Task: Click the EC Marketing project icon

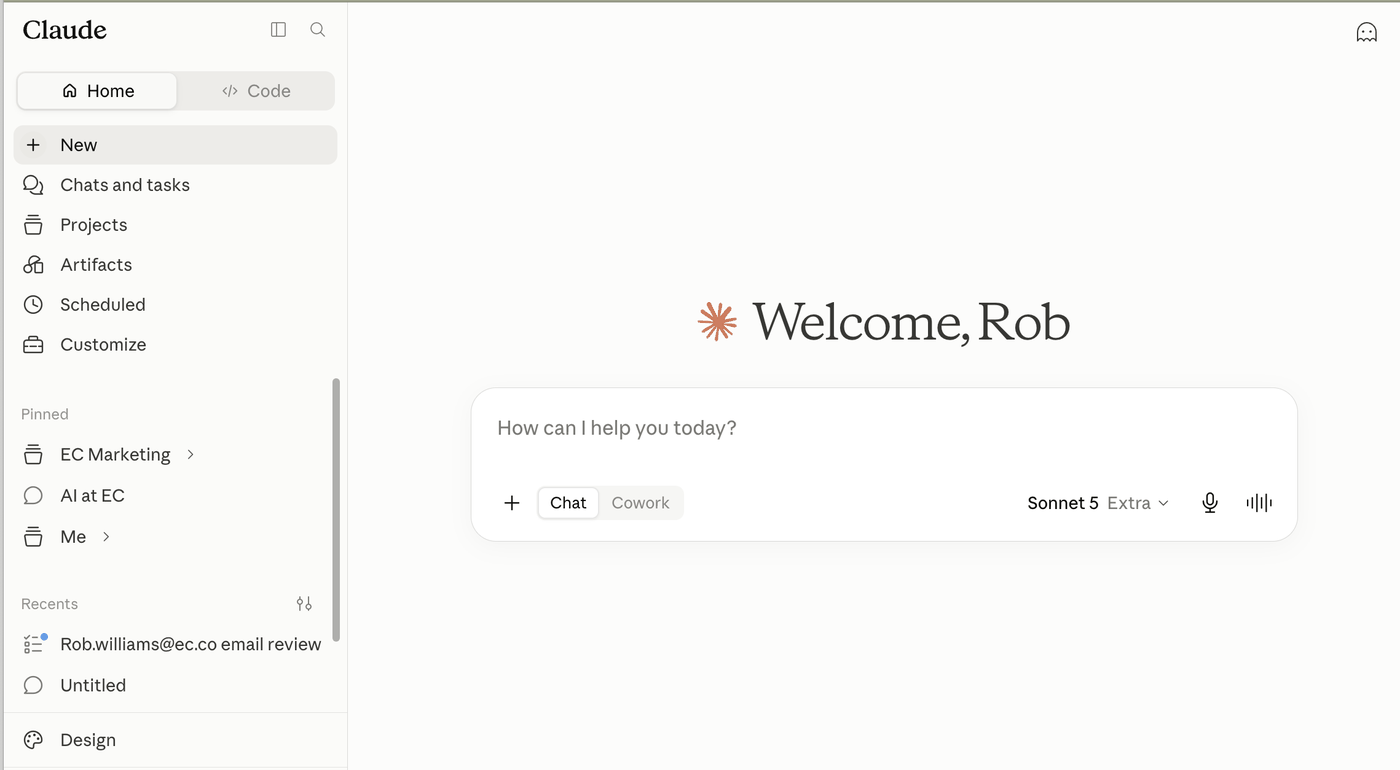Action: click(x=33, y=455)
